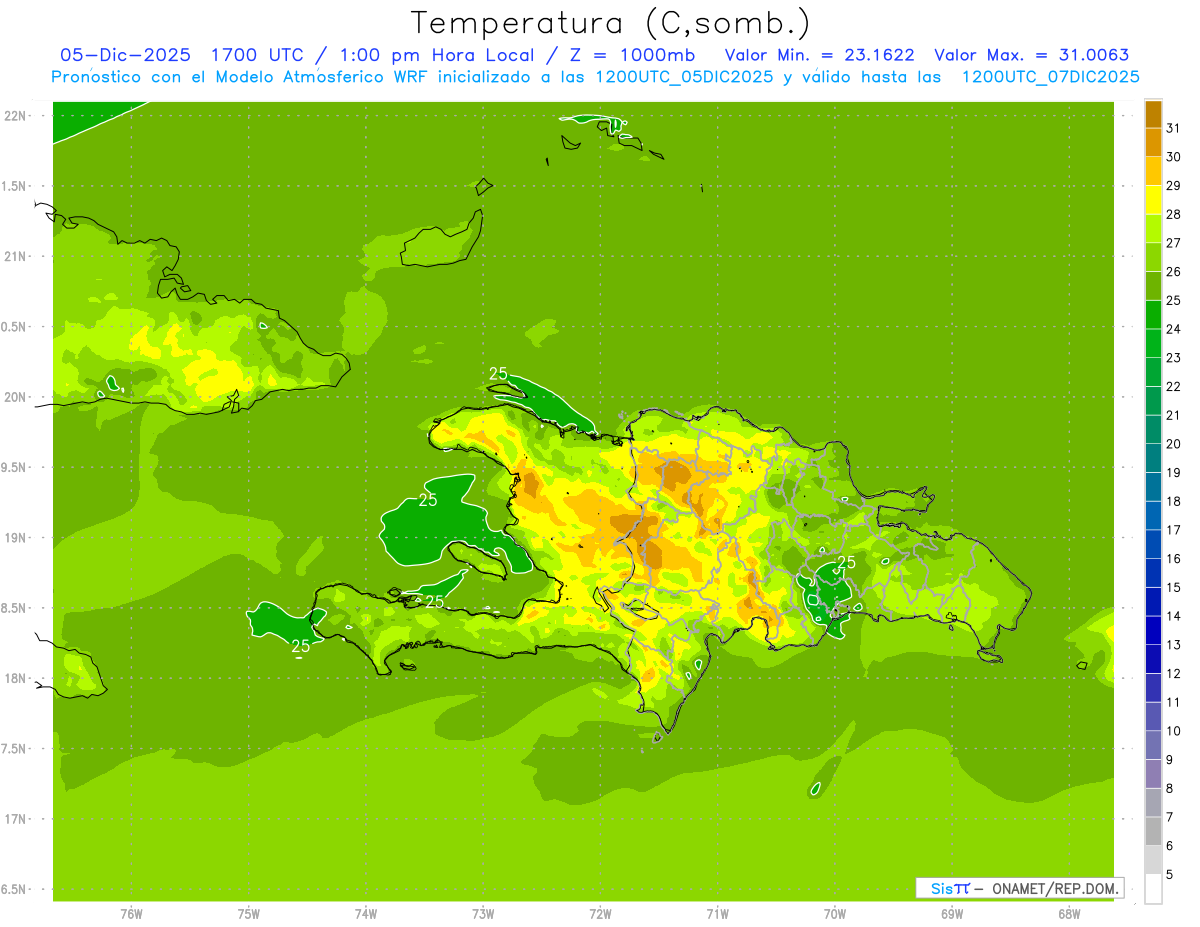Click the '72W' longitude label
Viewport: 1200px width, 927px height.
coord(600,913)
